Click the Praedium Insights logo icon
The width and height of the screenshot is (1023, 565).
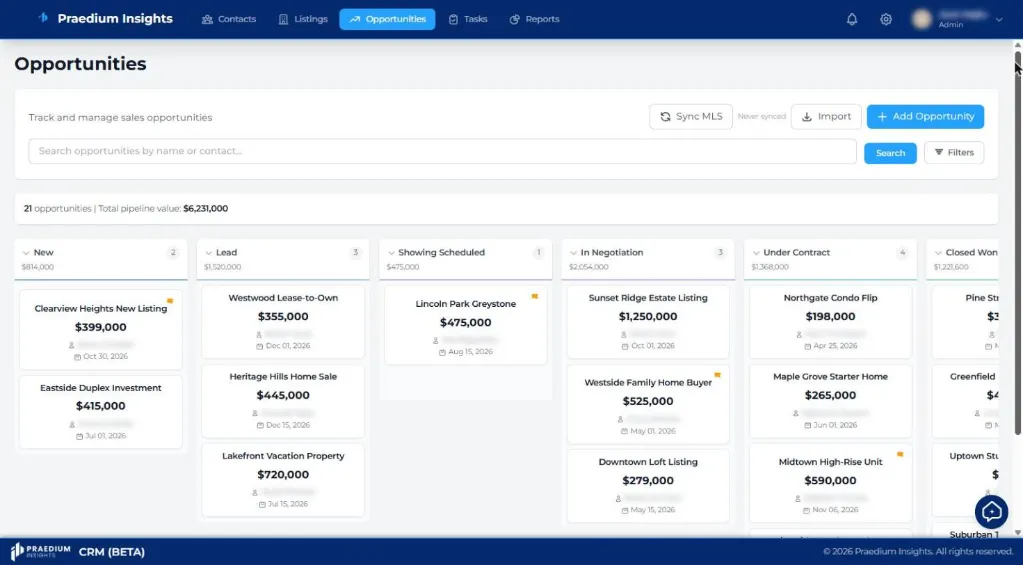click(x=43, y=18)
